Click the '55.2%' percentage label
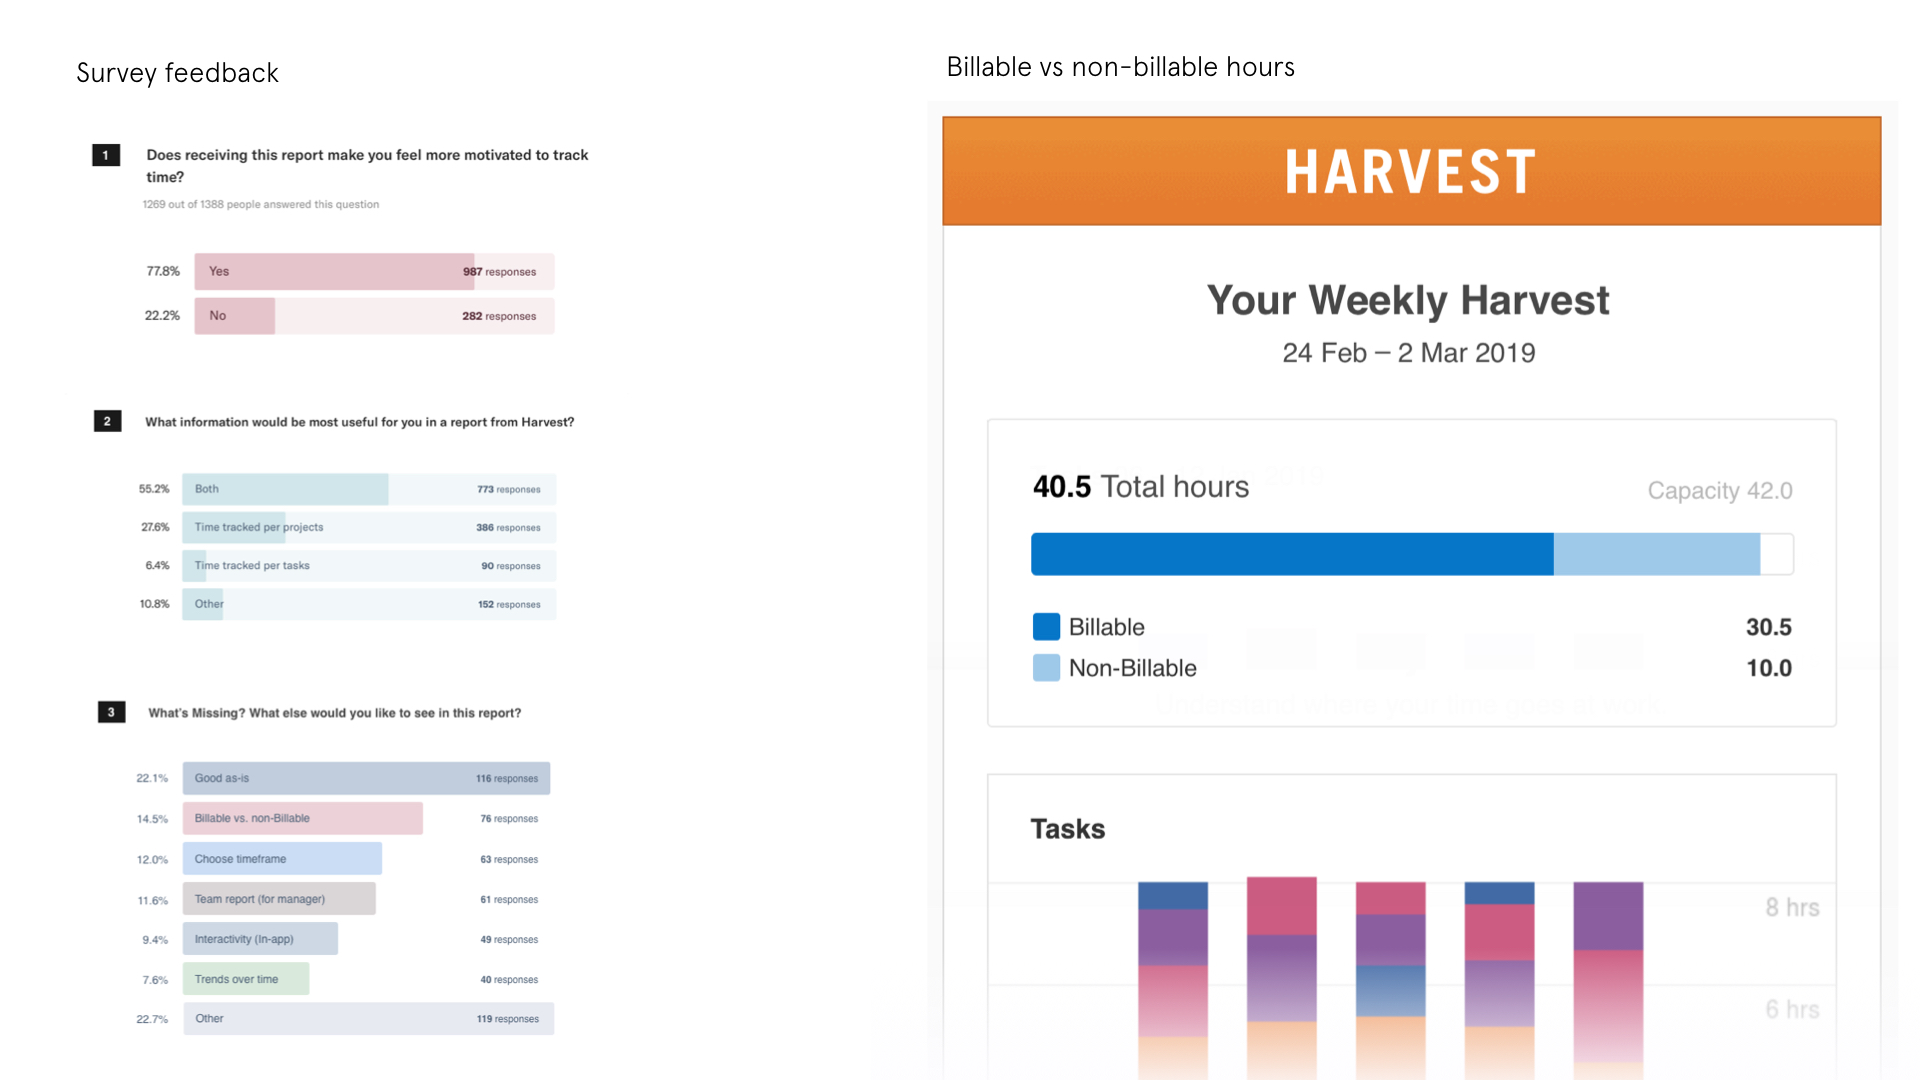Screen dimensions: 1920x1080 (x=154, y=489)
